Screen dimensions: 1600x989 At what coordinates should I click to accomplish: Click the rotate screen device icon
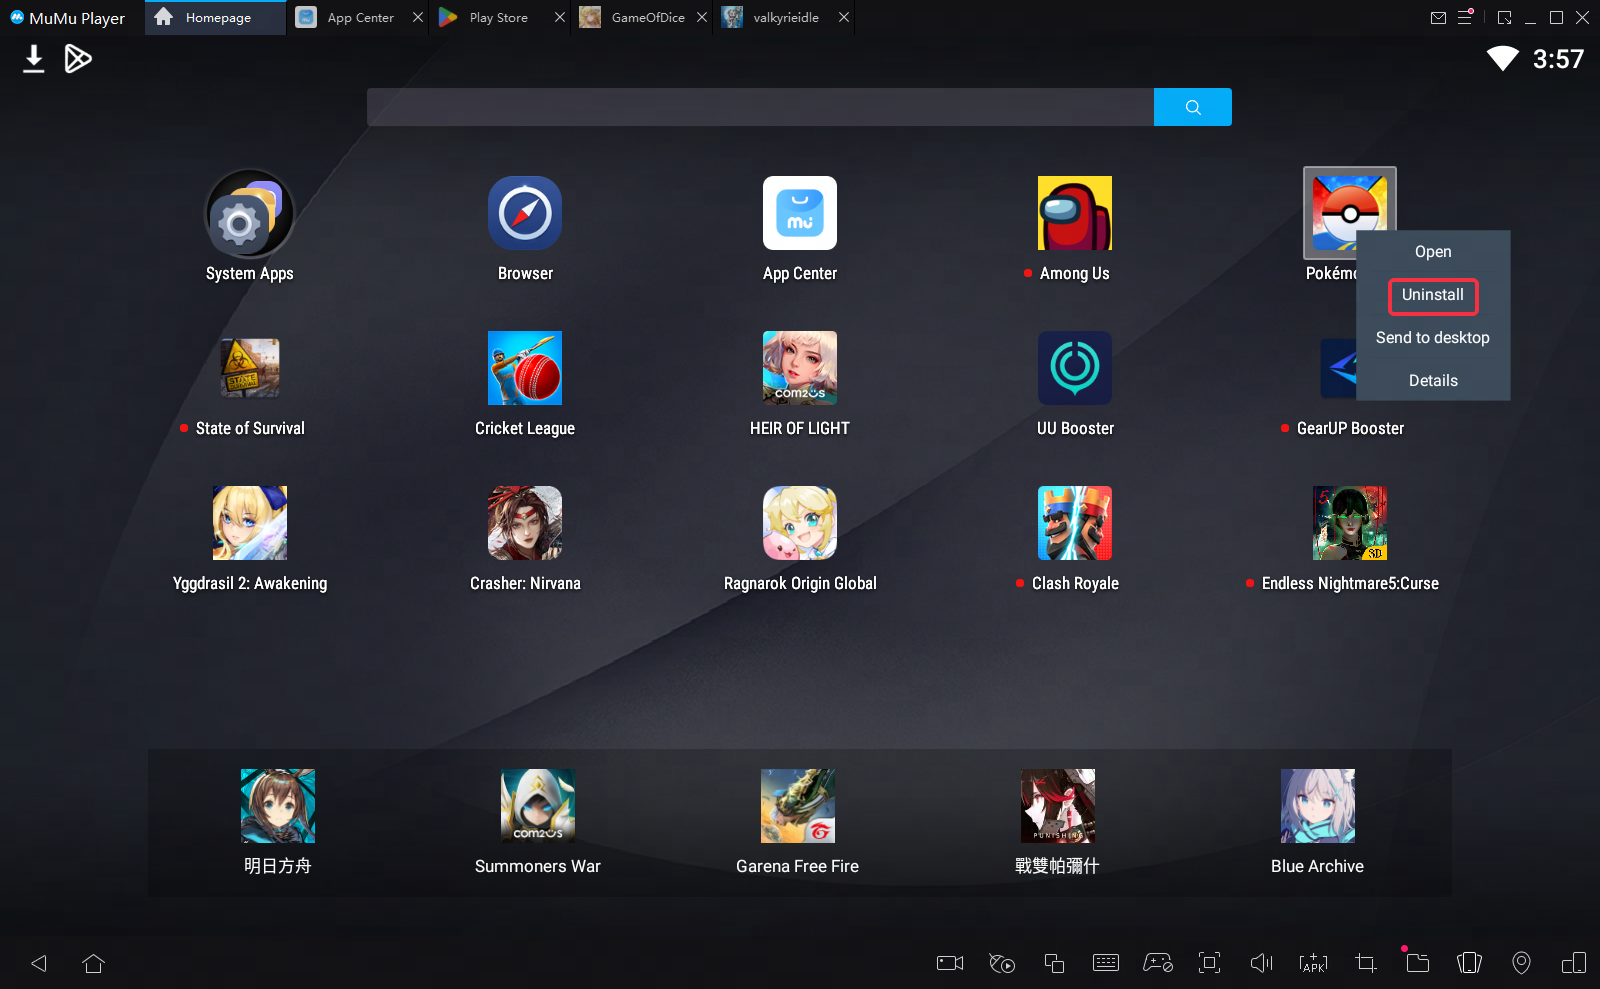1574,963
